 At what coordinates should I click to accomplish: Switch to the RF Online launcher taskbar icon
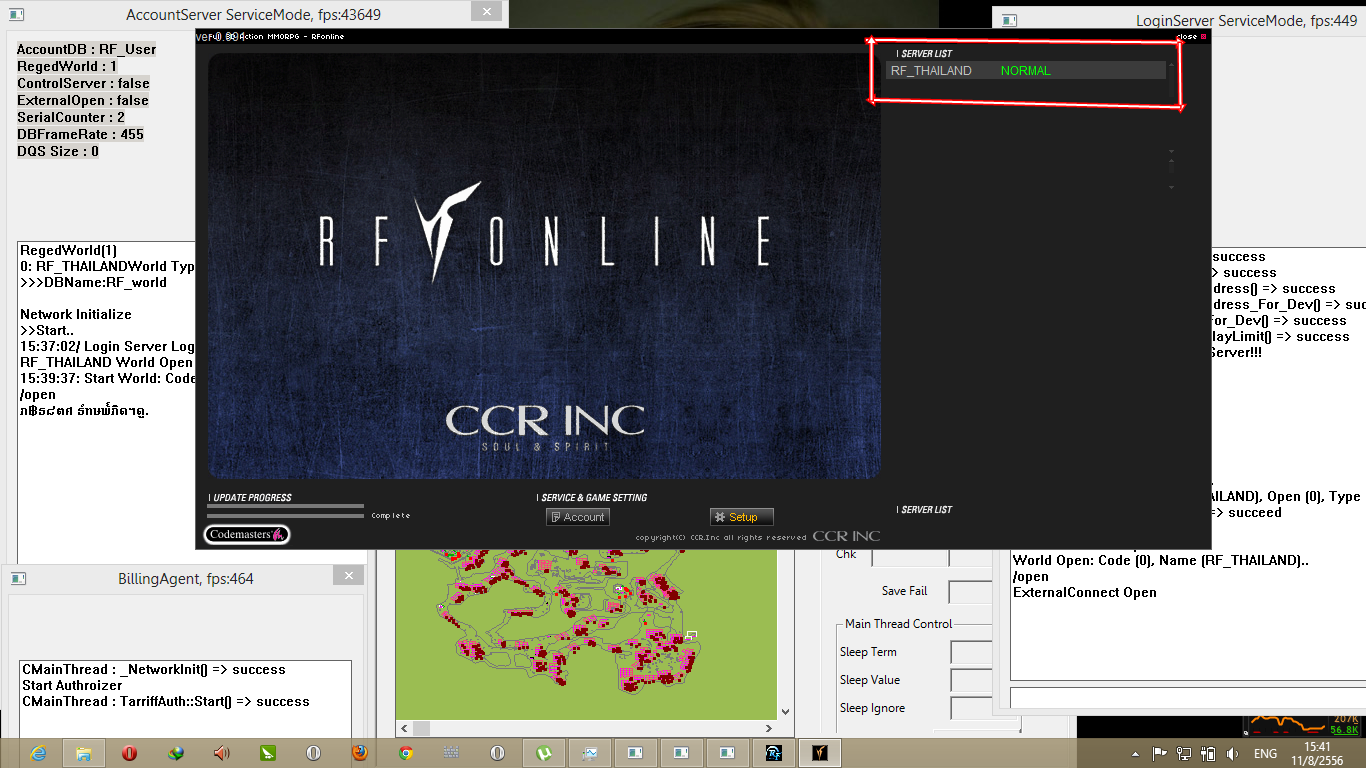click(x=819, y=753)
